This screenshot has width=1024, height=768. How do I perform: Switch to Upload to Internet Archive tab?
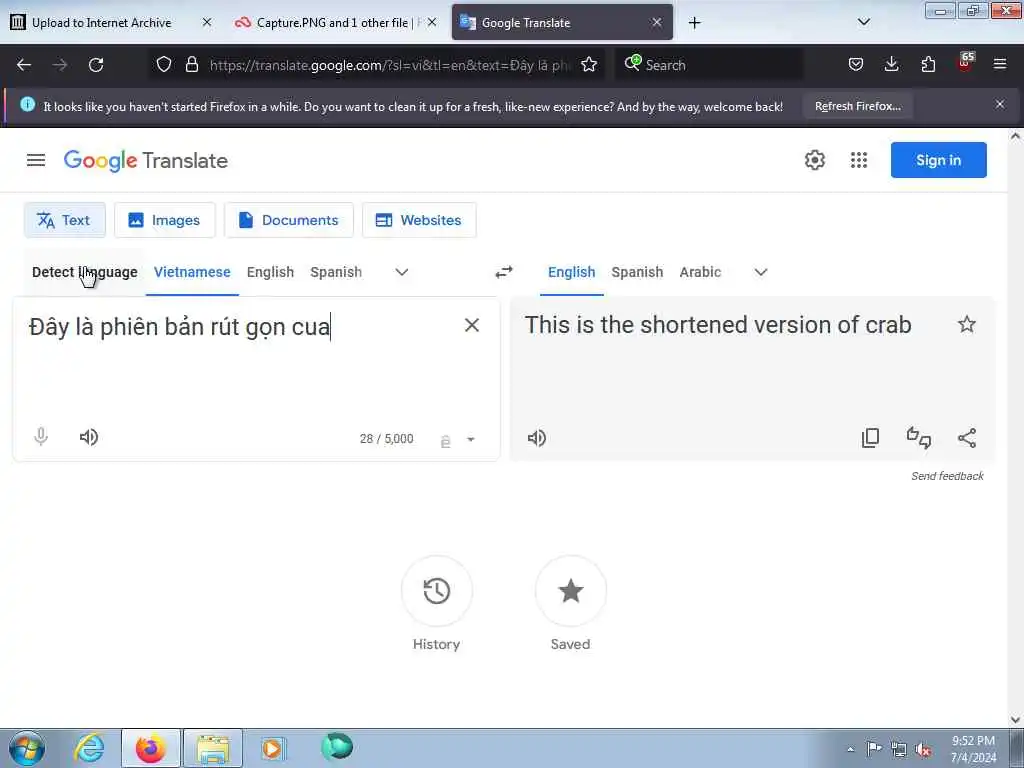[x=101, y=23]
